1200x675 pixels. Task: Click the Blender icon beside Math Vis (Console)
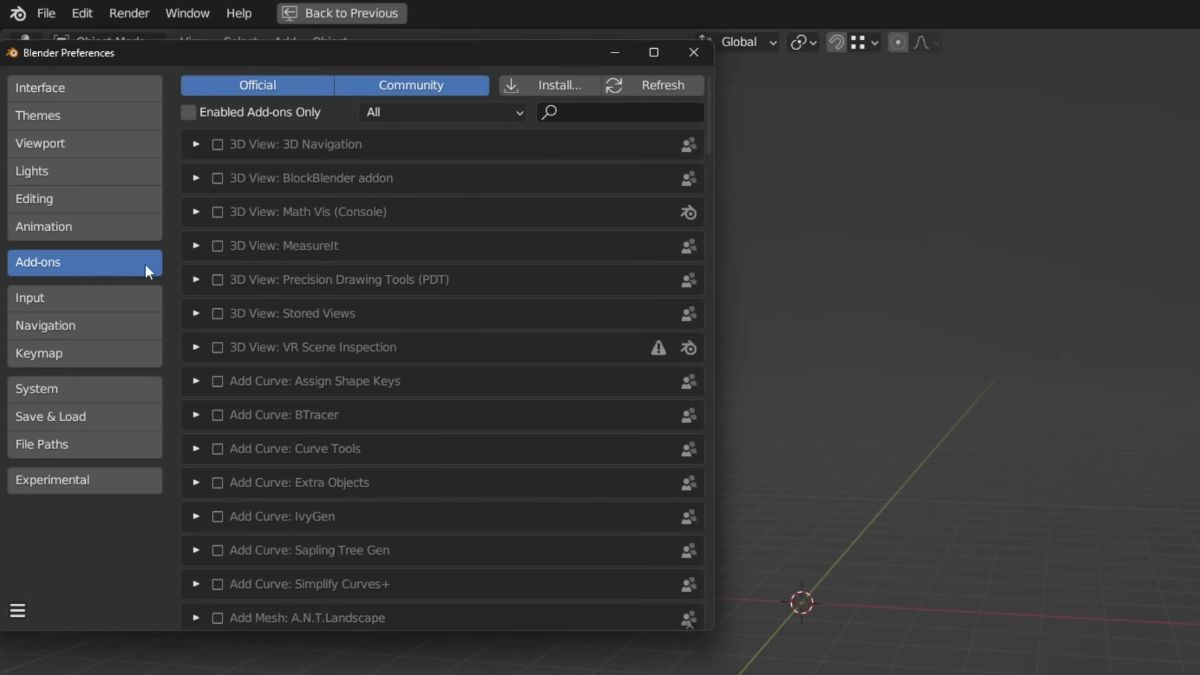(688, 212)
